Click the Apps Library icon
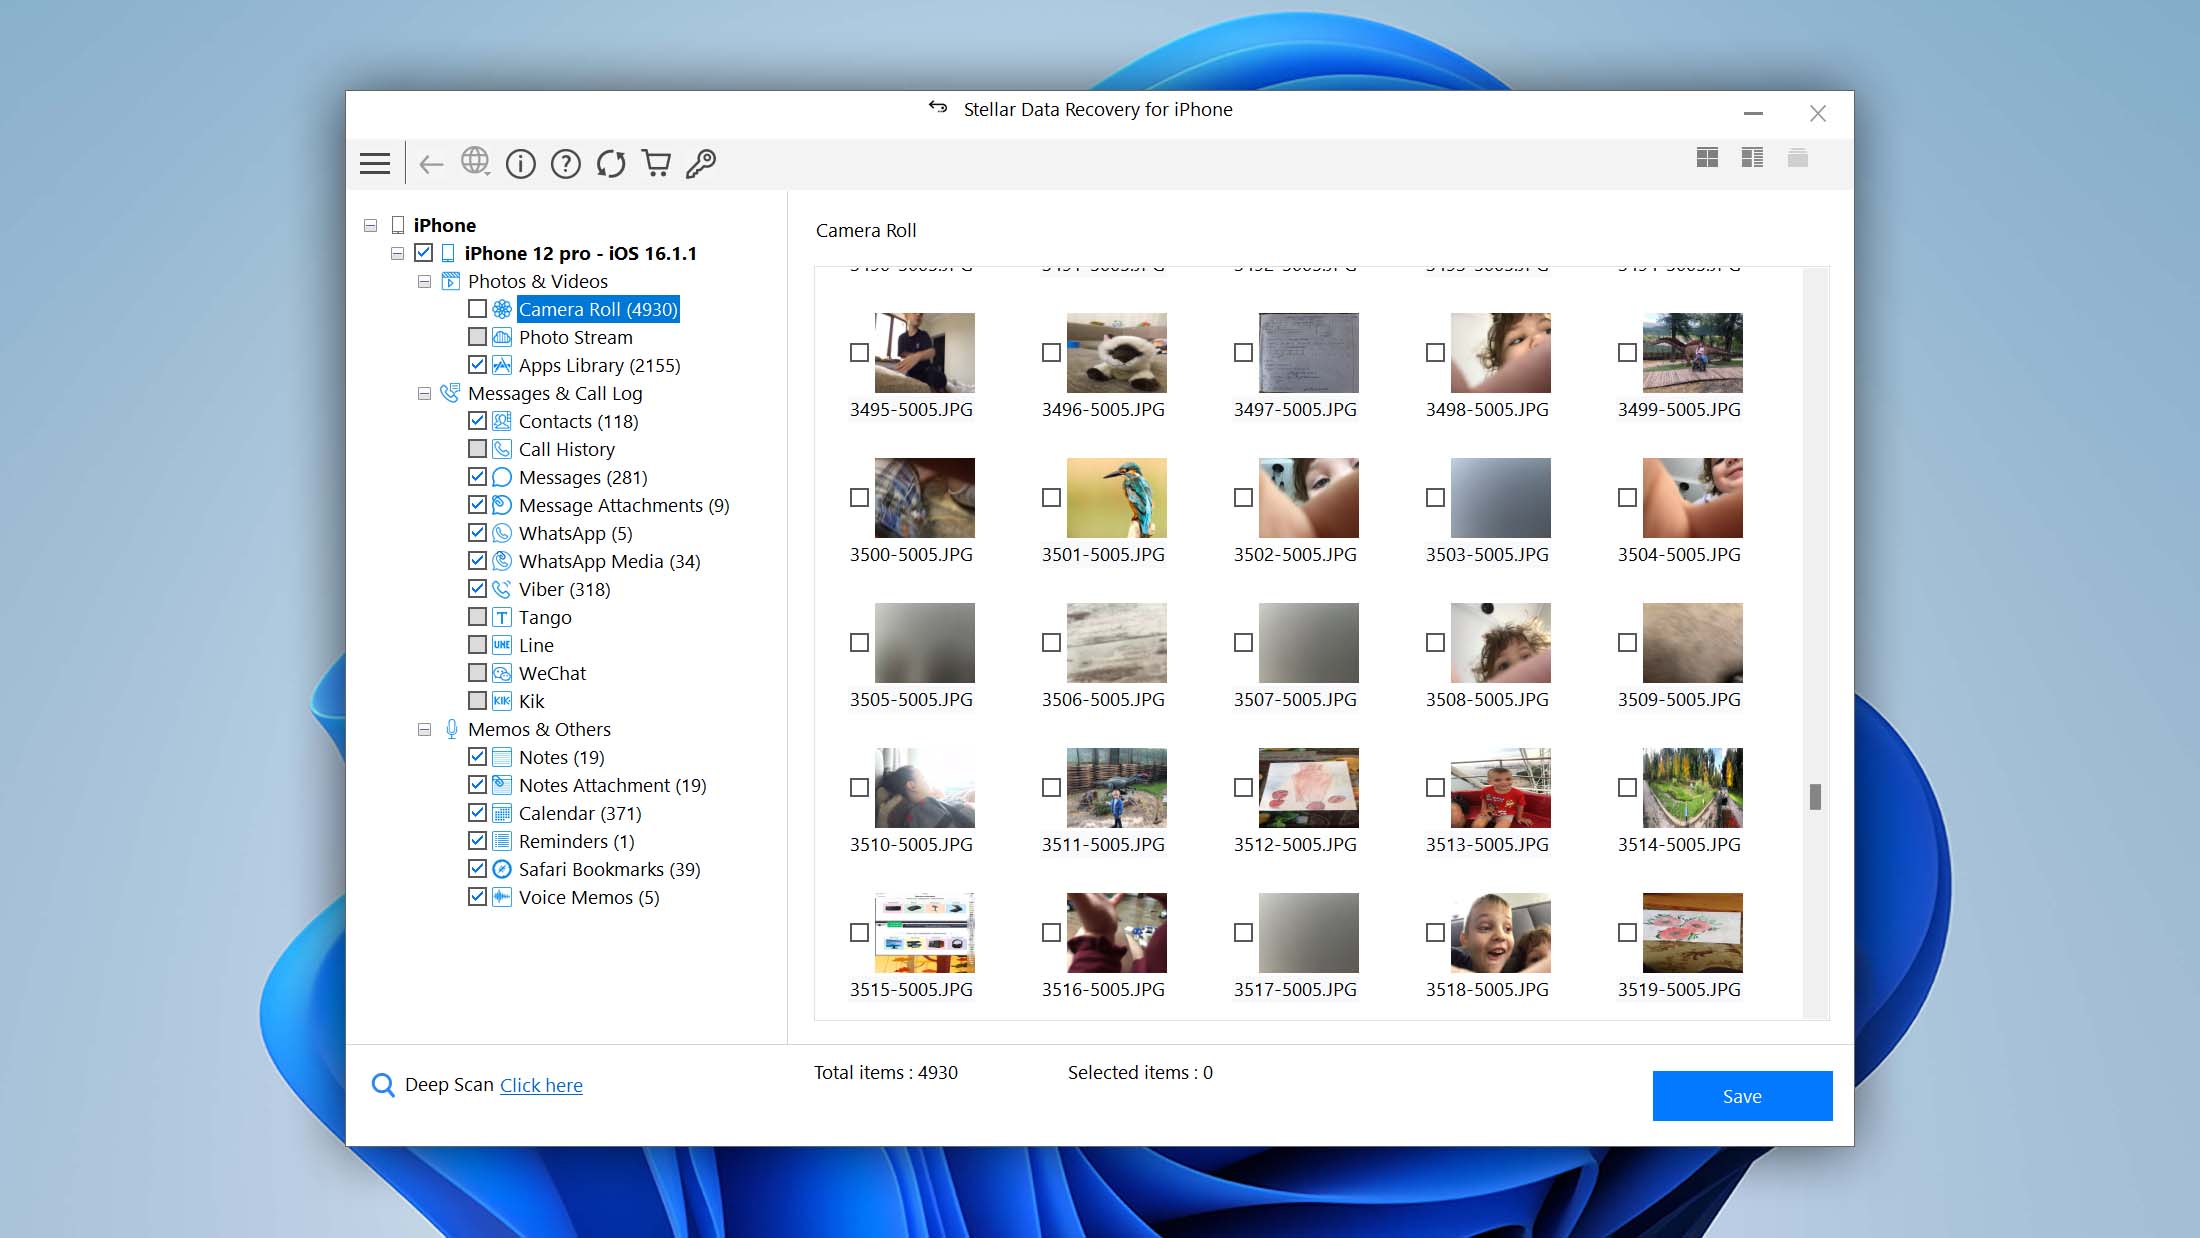 coord(502,365)
